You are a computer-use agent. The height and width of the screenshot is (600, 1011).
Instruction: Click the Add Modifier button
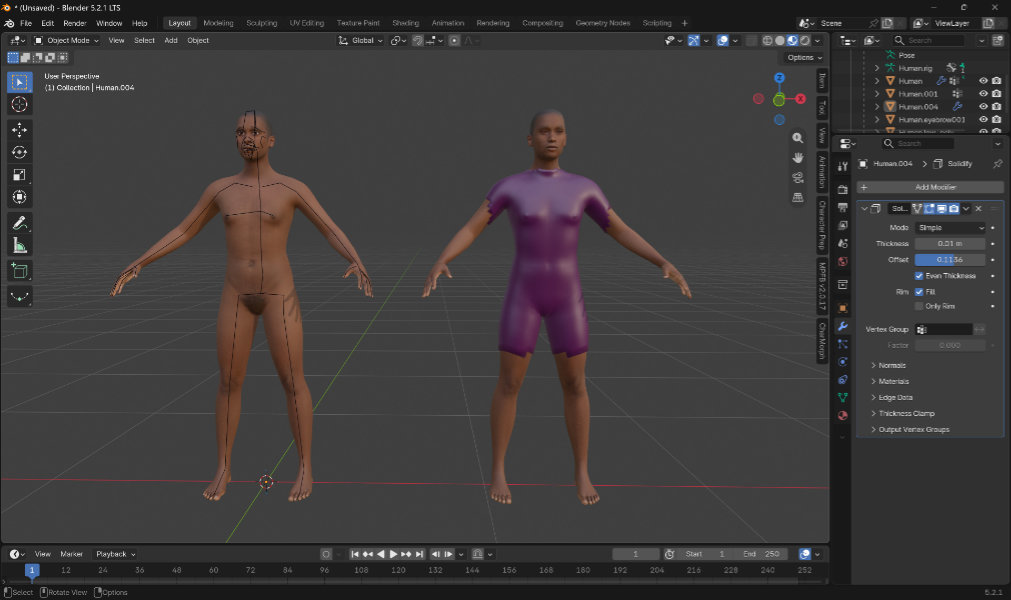click(x=930, y=188)
